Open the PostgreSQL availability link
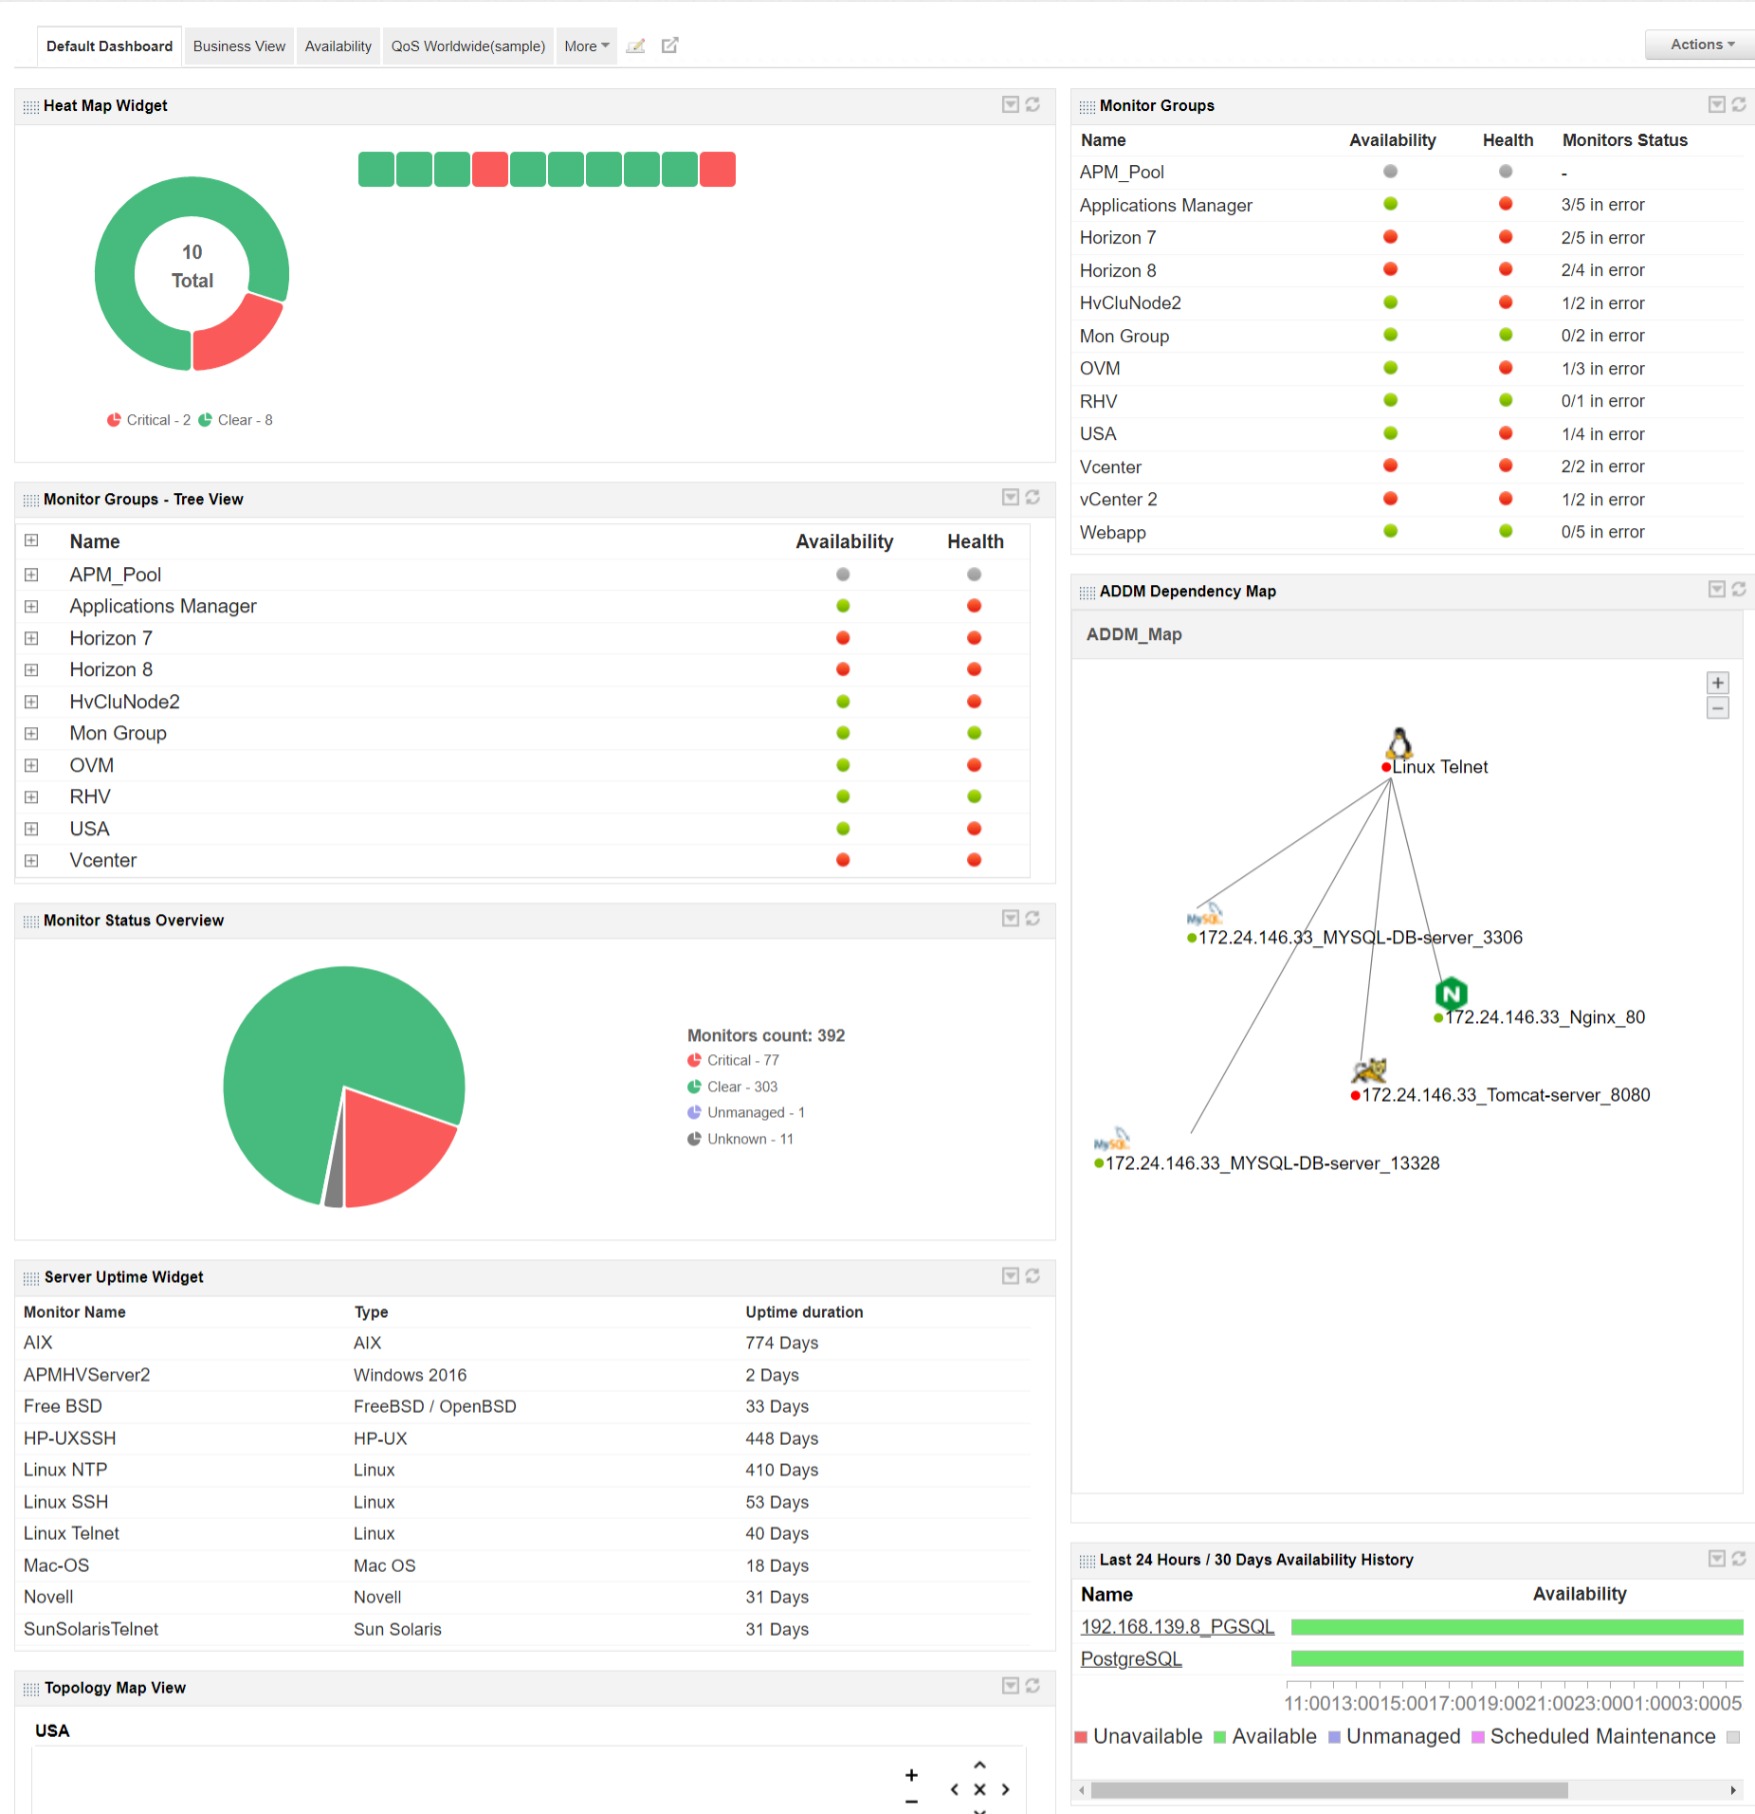The width and height of the screenshot is (1755, 1814). (1130, 1658)
